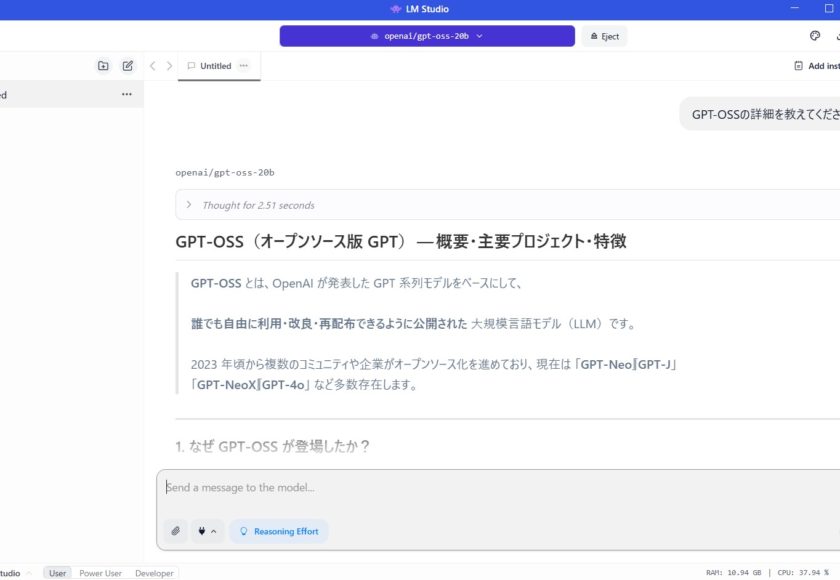Toggle Reasoning Effort option
Image resolution: width=840 pixels, height=580 pixels.
tap(279, 531)
